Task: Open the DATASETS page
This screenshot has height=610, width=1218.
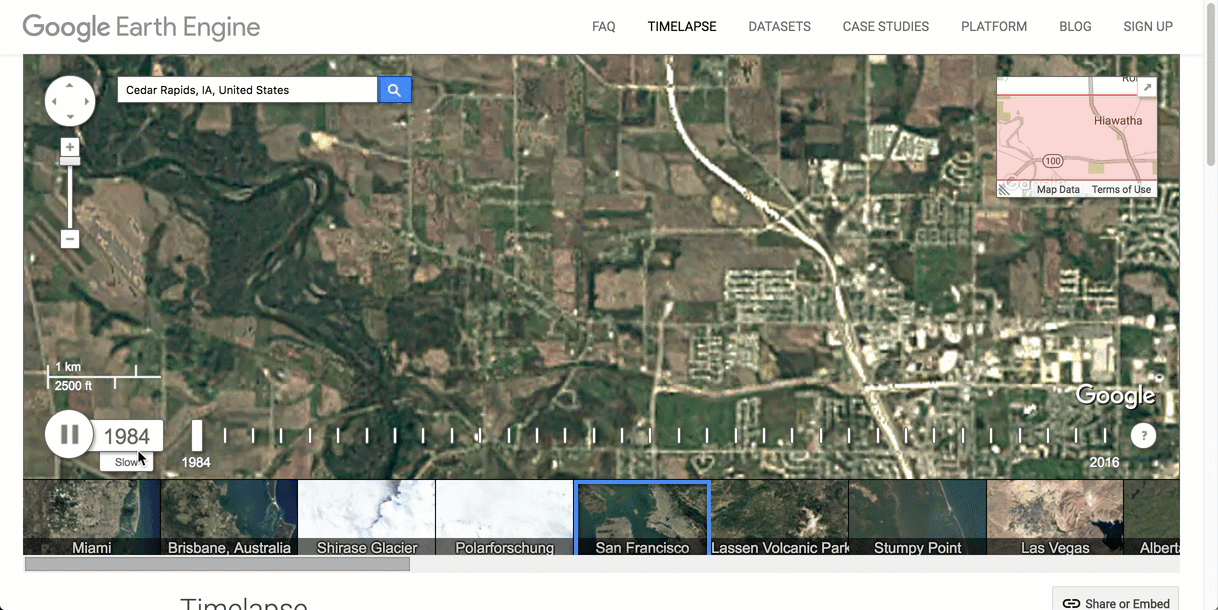Action: click(x=780, y=27)
